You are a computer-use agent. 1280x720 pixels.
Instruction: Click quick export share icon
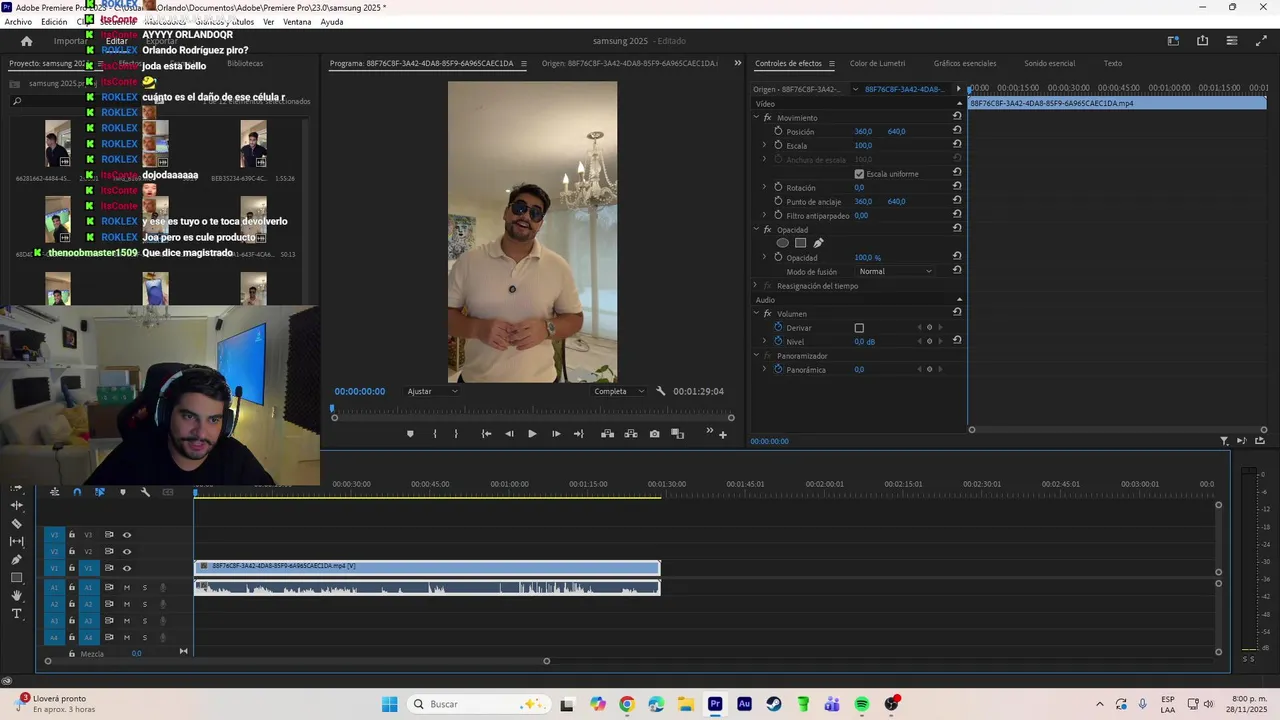(1202, 41)
